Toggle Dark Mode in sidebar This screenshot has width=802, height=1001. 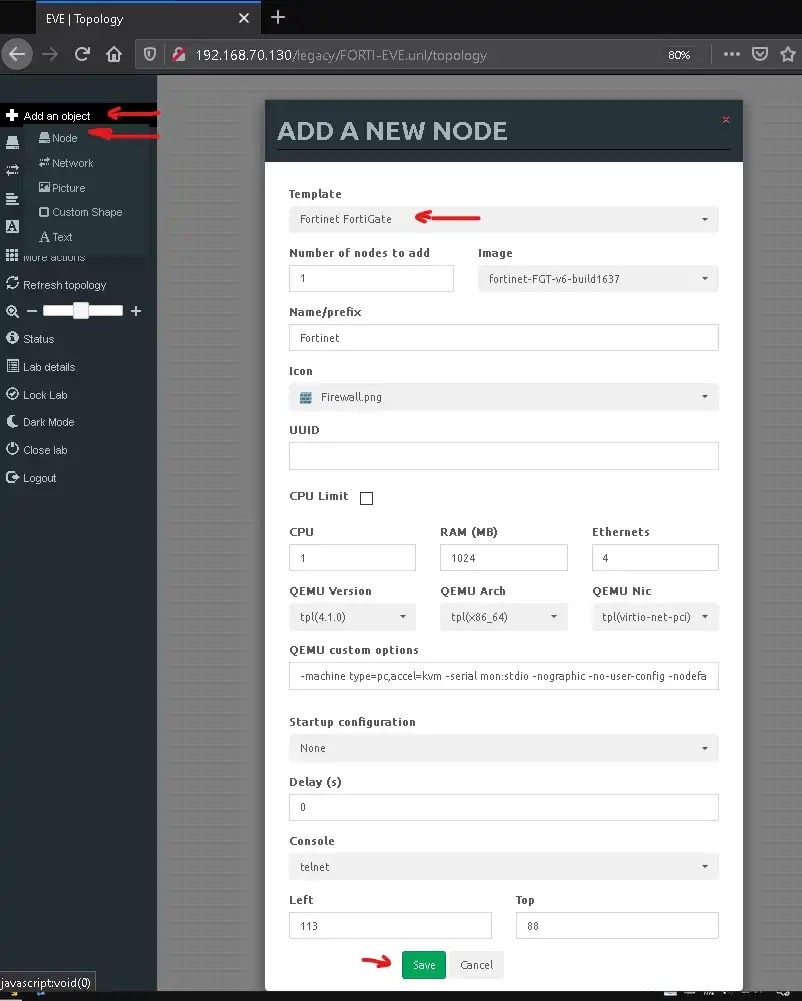click(40, 422)
